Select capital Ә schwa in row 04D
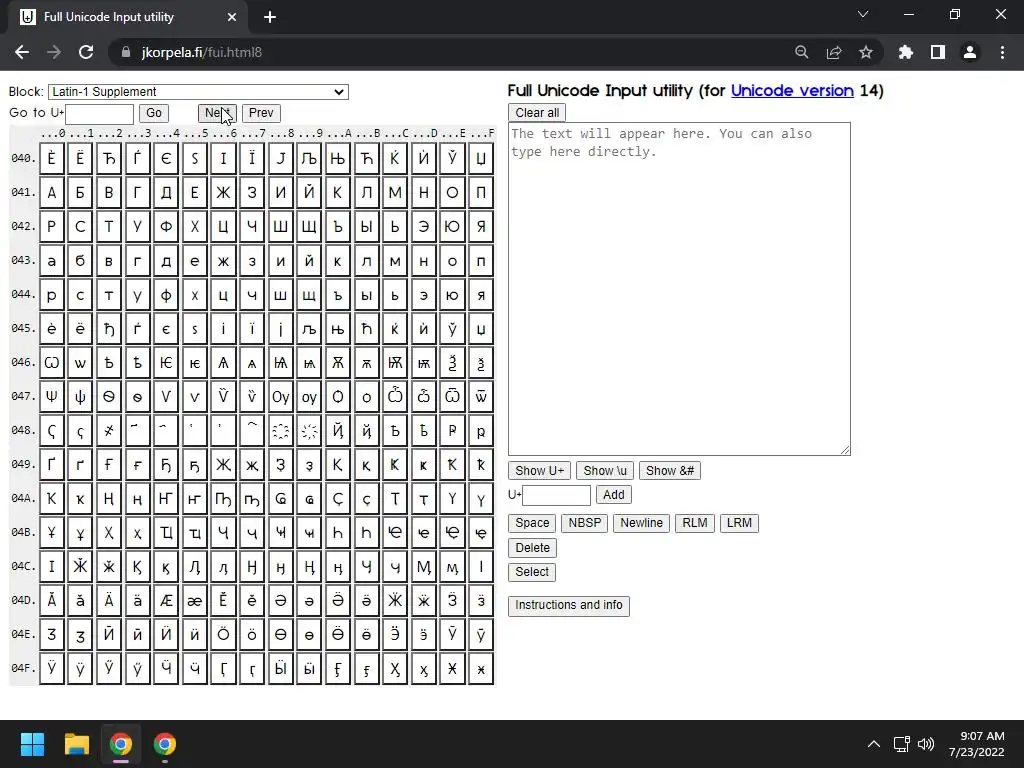The image size is (1024, 768). [x=281, y=600]
